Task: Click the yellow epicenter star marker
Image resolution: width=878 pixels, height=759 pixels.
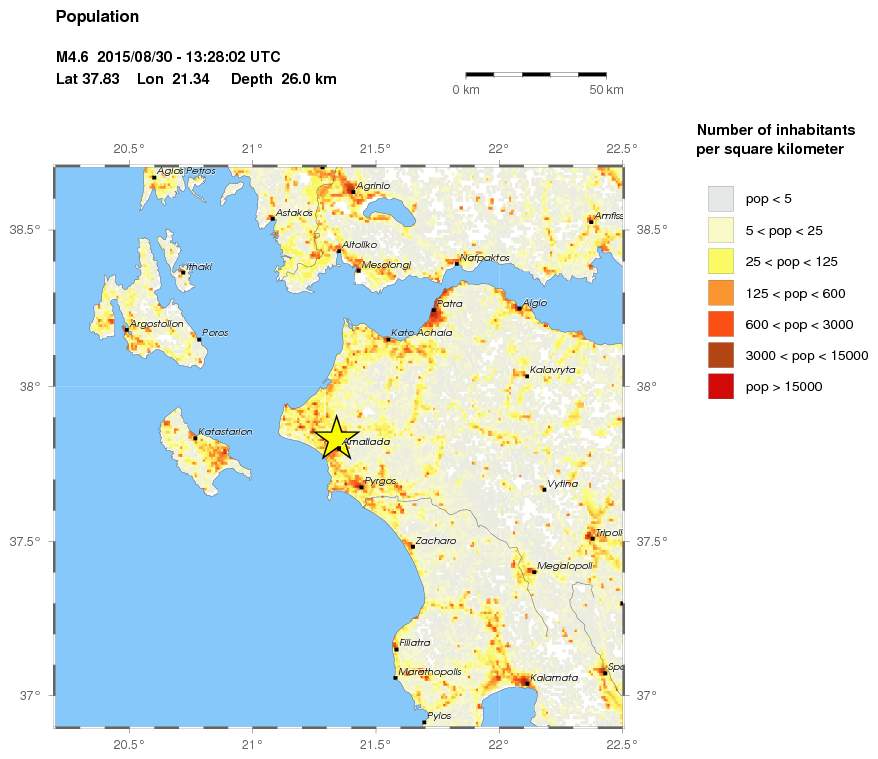Action: [335, 438]
